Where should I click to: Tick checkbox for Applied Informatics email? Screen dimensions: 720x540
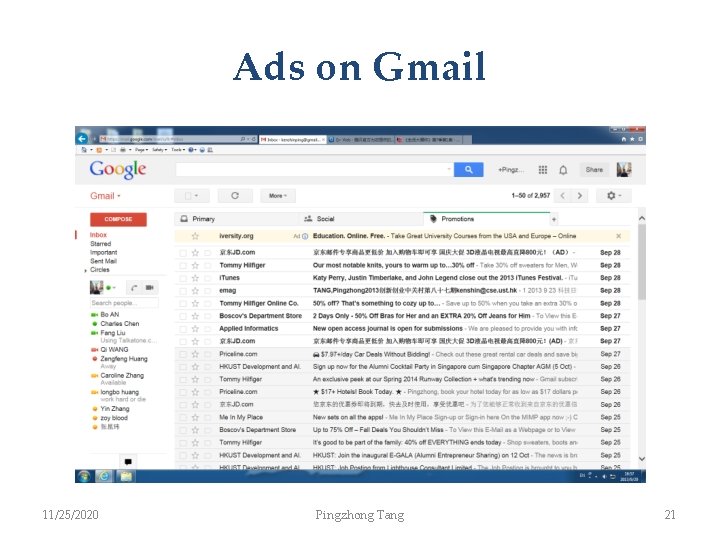click(x=183, y=329)
